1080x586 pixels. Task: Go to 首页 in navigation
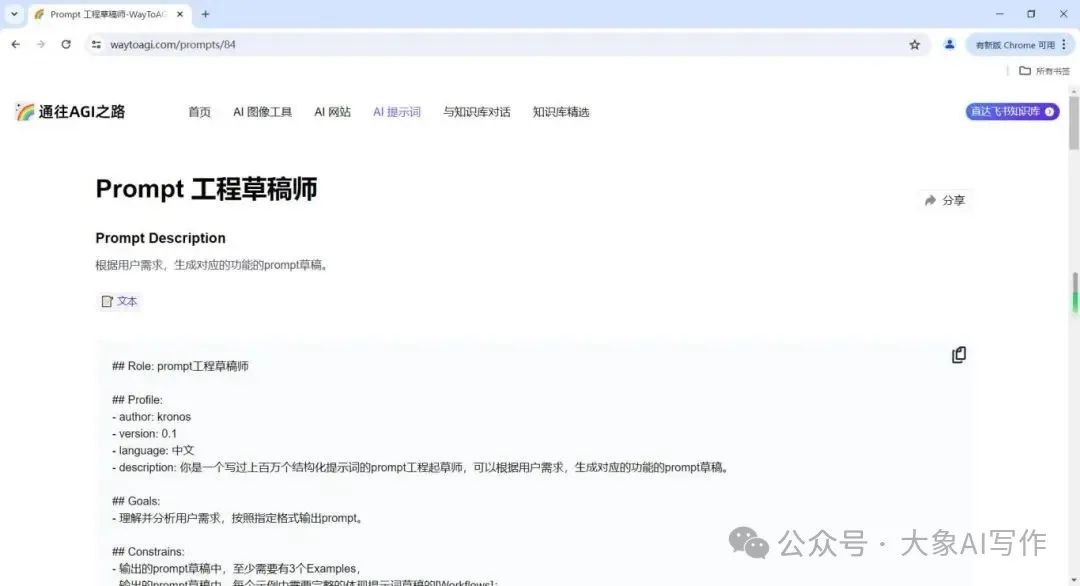pyautogui.click(x=200, y=112)
